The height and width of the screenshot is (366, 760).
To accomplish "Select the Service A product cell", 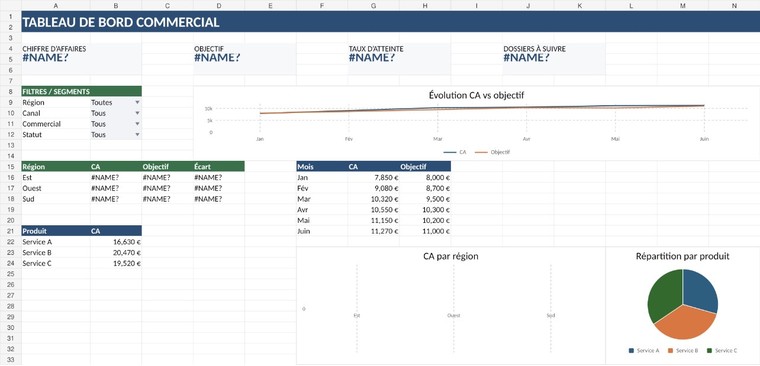I will point(56,242).
